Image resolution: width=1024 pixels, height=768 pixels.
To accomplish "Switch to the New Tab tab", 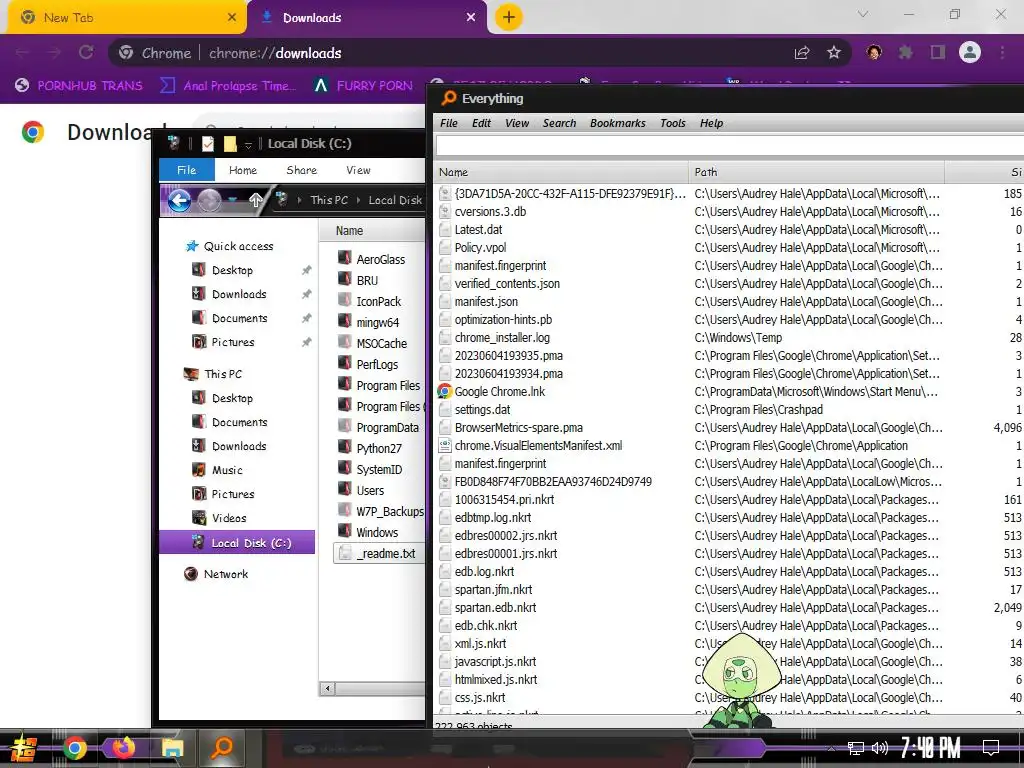I will click(x=124, y=18).
